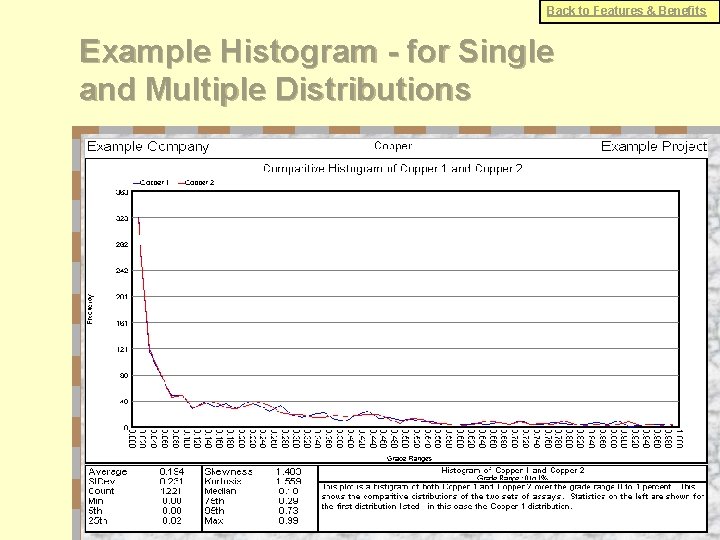Click the Copper 2 legend entry
This screenshot has height=540, width=720.
(x=196, y=182)
